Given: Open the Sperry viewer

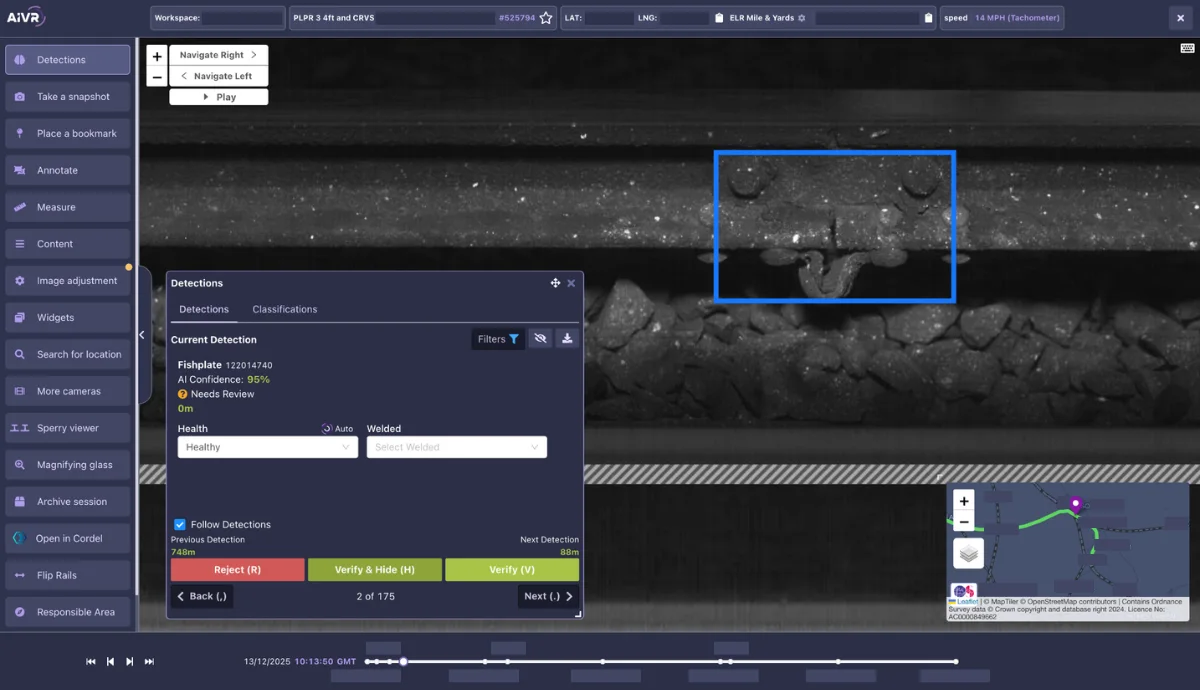Looking at the screenshot, I should click(x=68, y=428).
